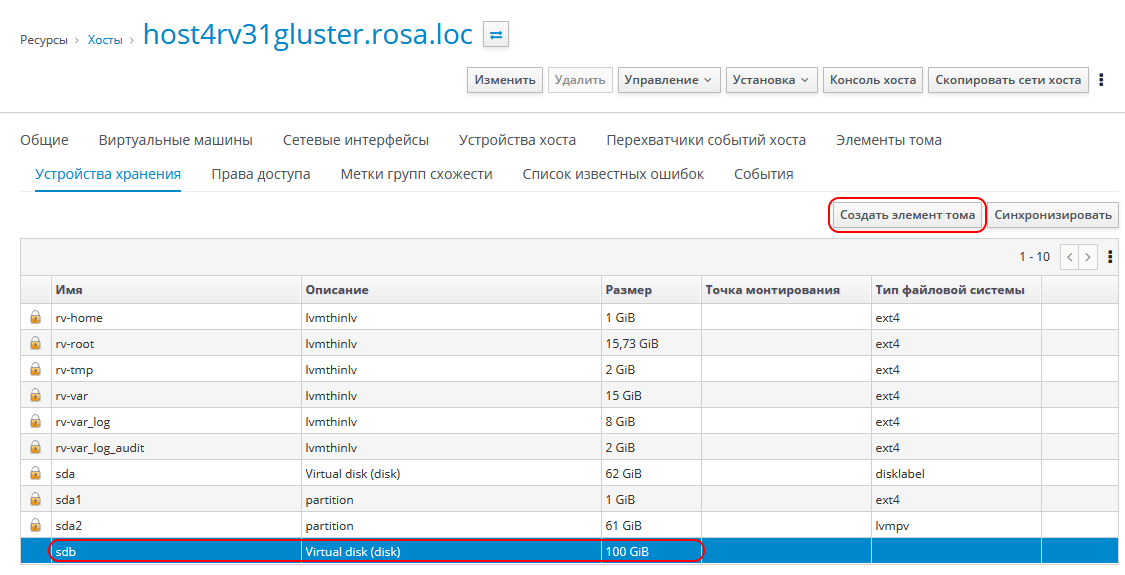Switch to Сетевые интерфейсы tab
1125x575 pixels.
355,140
